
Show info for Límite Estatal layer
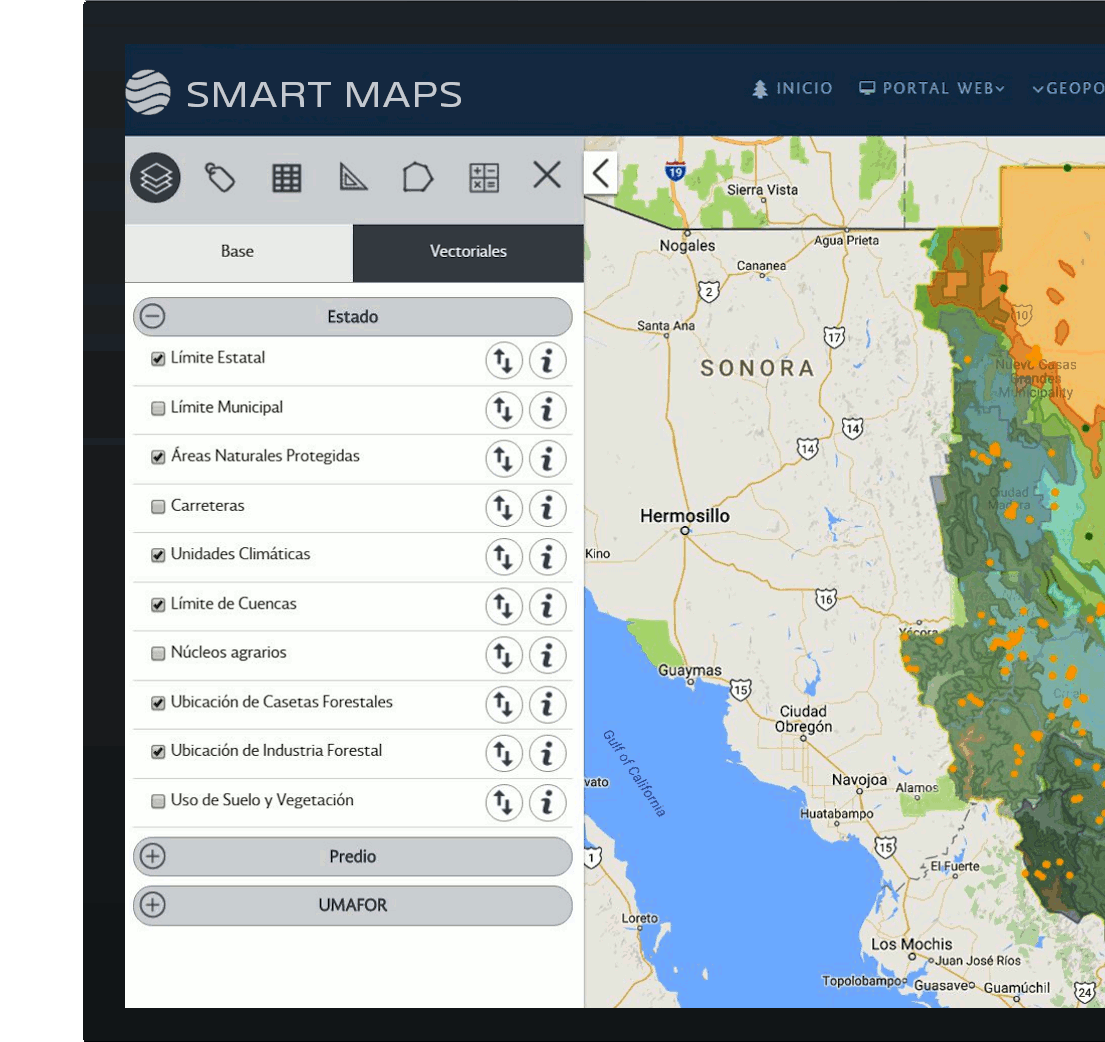[x=547, y=361]
